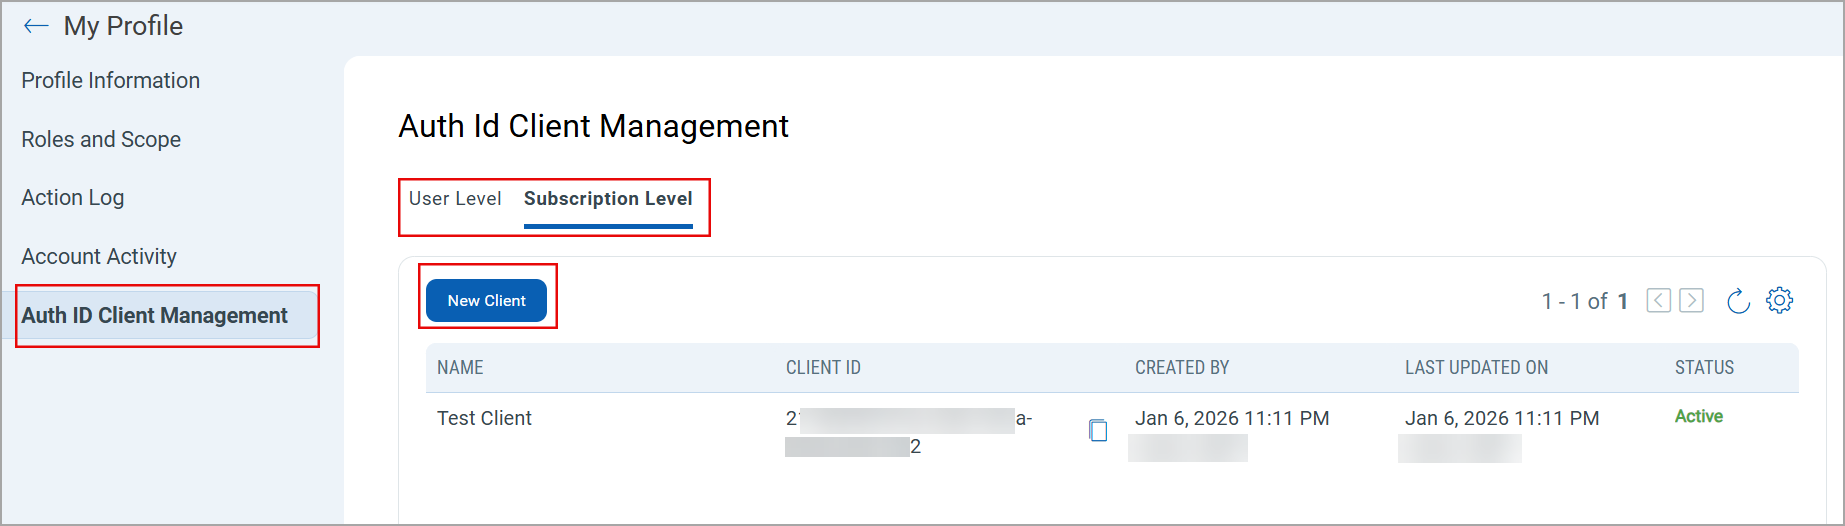Go to next page of clients
Image resolution: width=1845 pixels, height=526 pixels.
pyautogui.click(x=1691, y=301)
